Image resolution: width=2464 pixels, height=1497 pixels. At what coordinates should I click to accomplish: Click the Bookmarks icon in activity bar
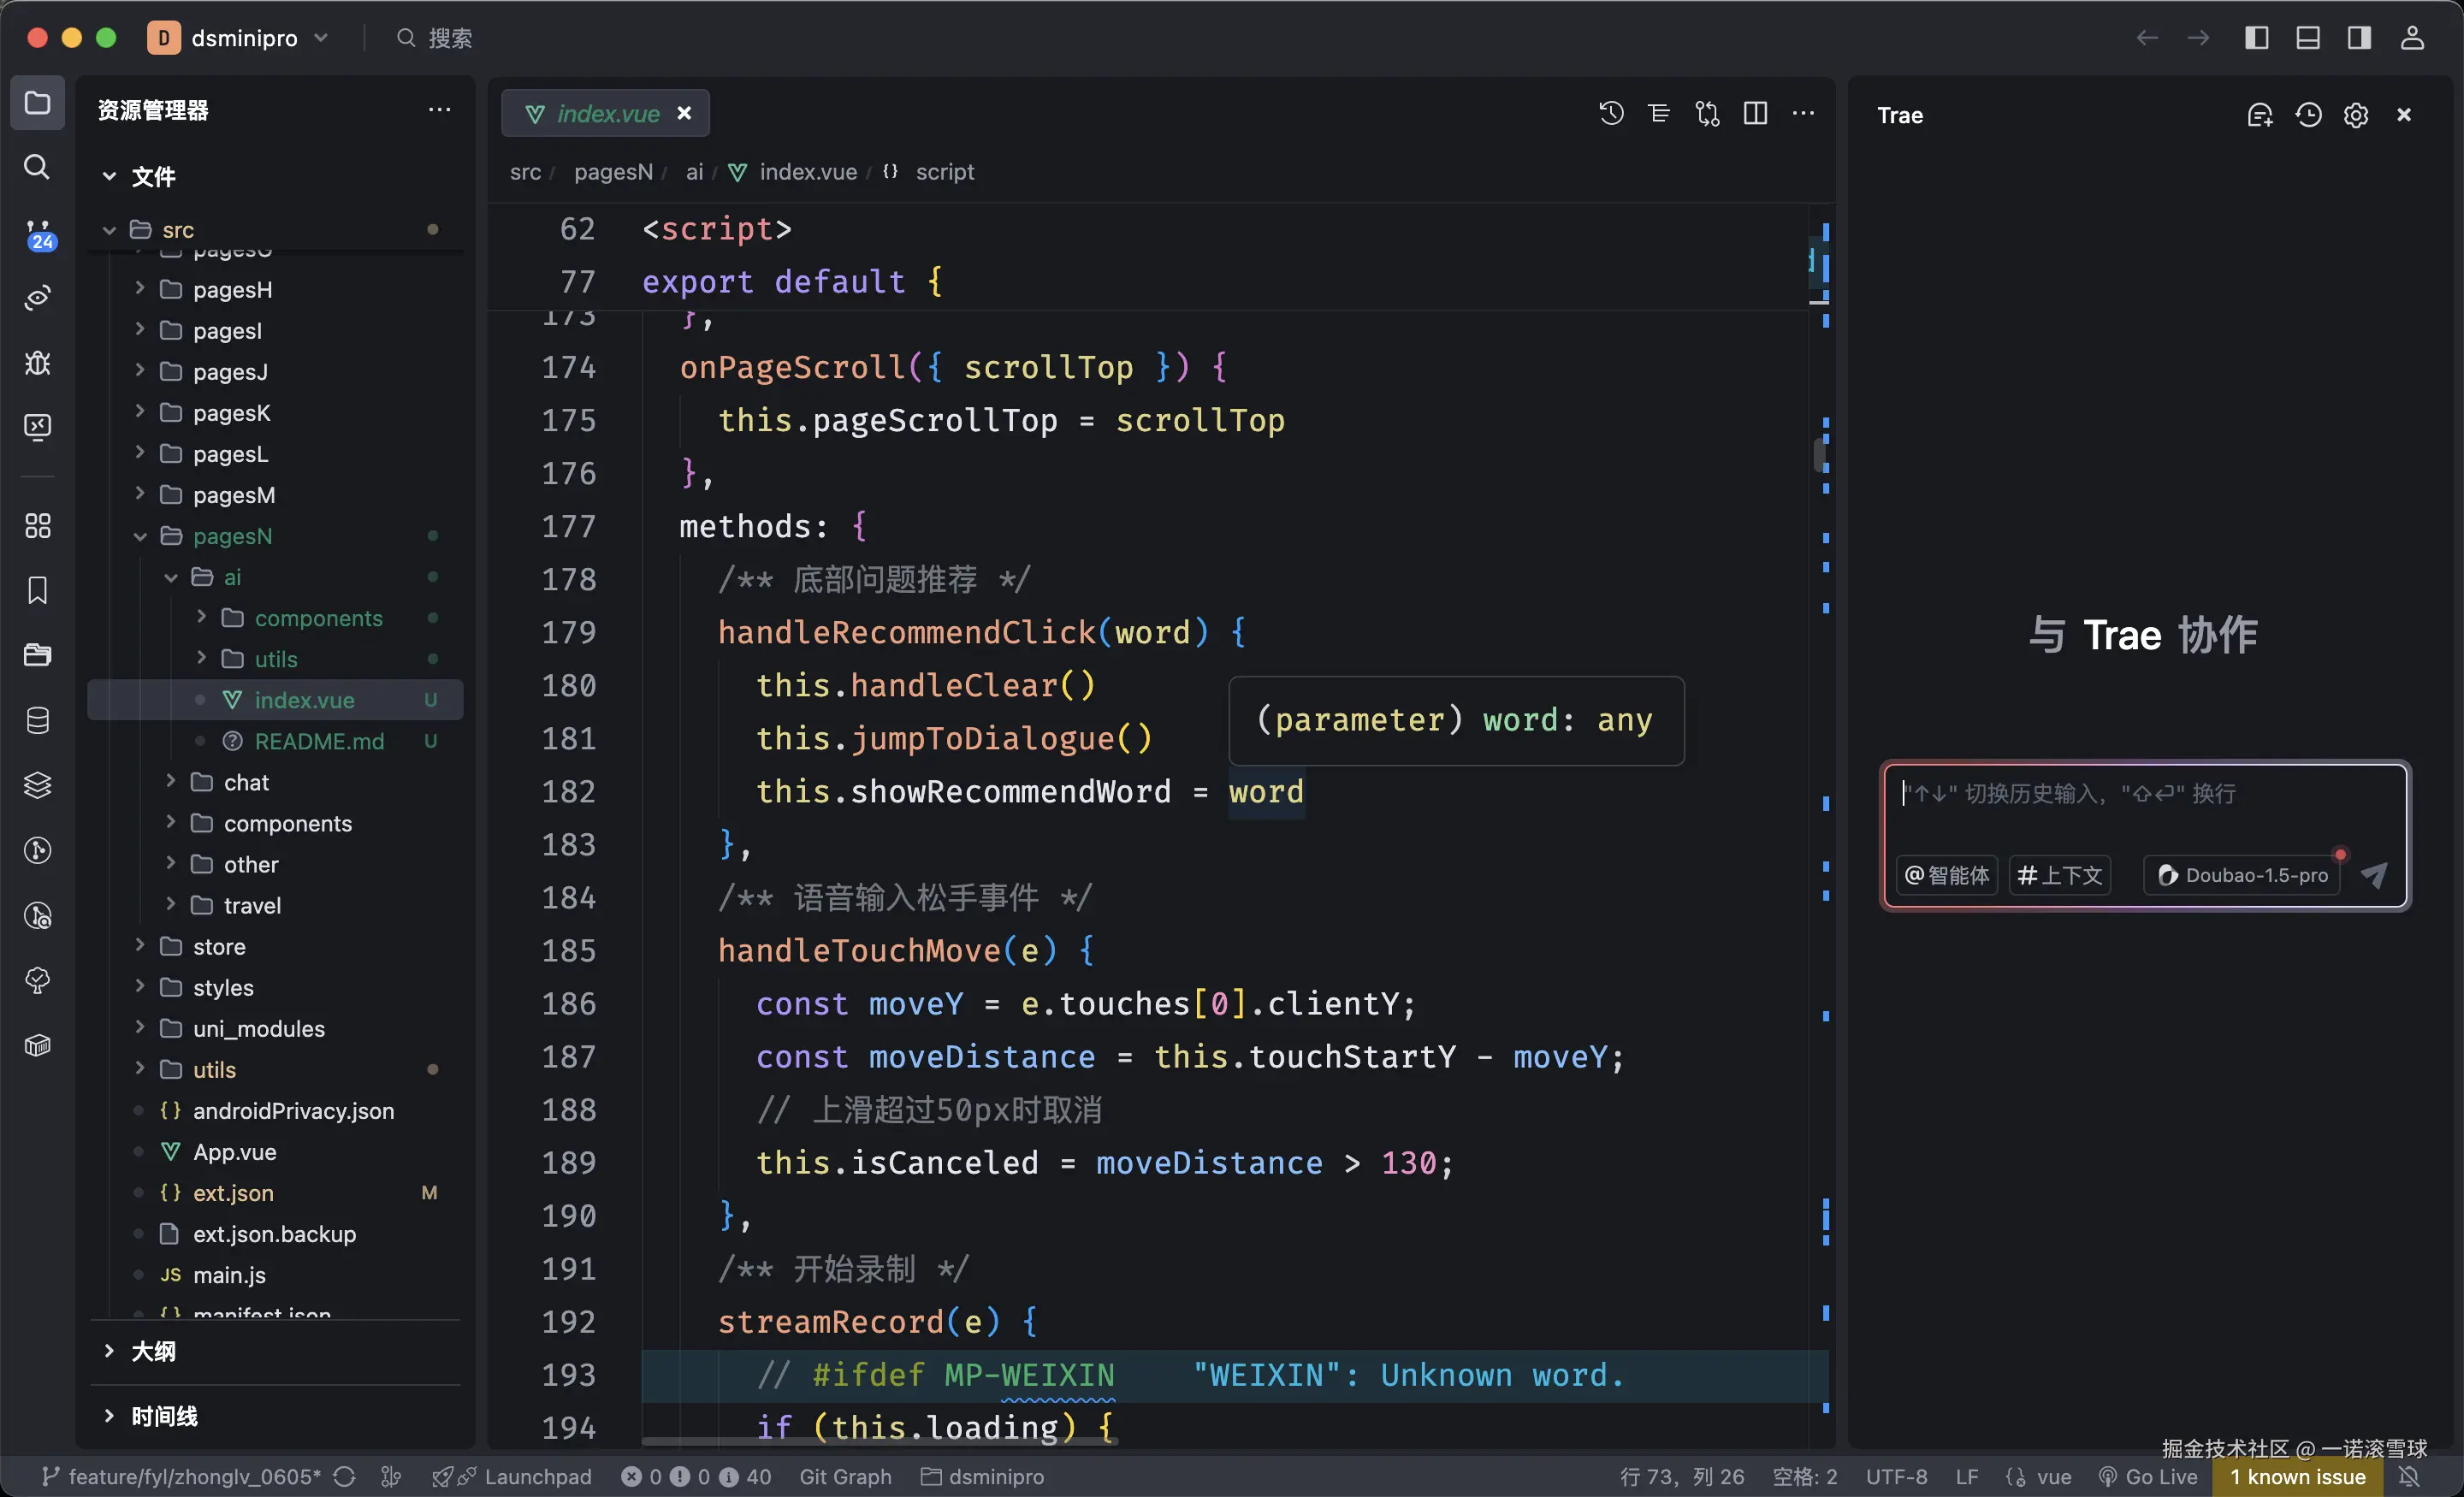click(37, 590)
